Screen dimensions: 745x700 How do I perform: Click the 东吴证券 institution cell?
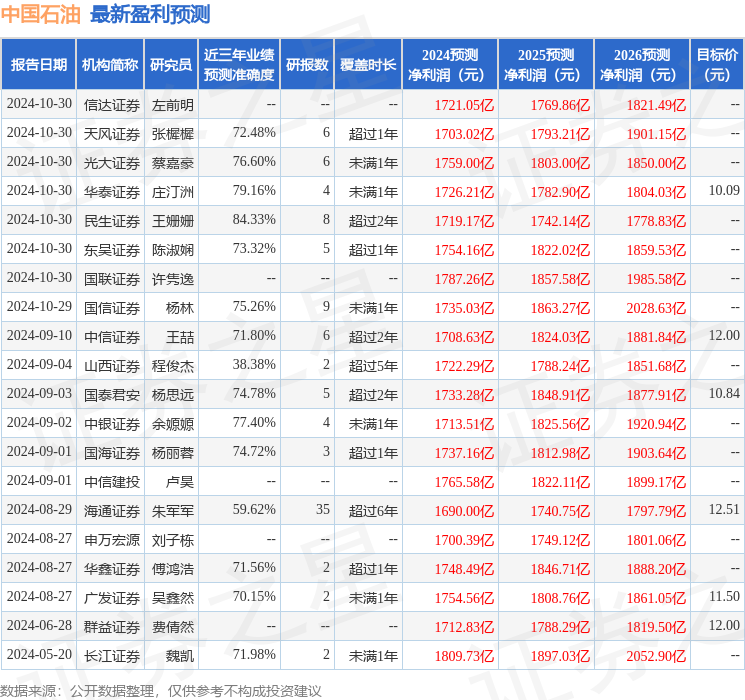[x=112, y=250]
